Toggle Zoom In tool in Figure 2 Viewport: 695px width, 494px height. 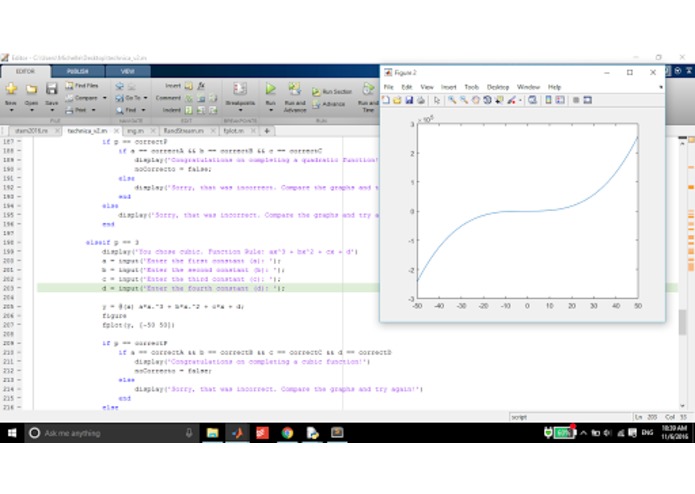coord(452,100)
